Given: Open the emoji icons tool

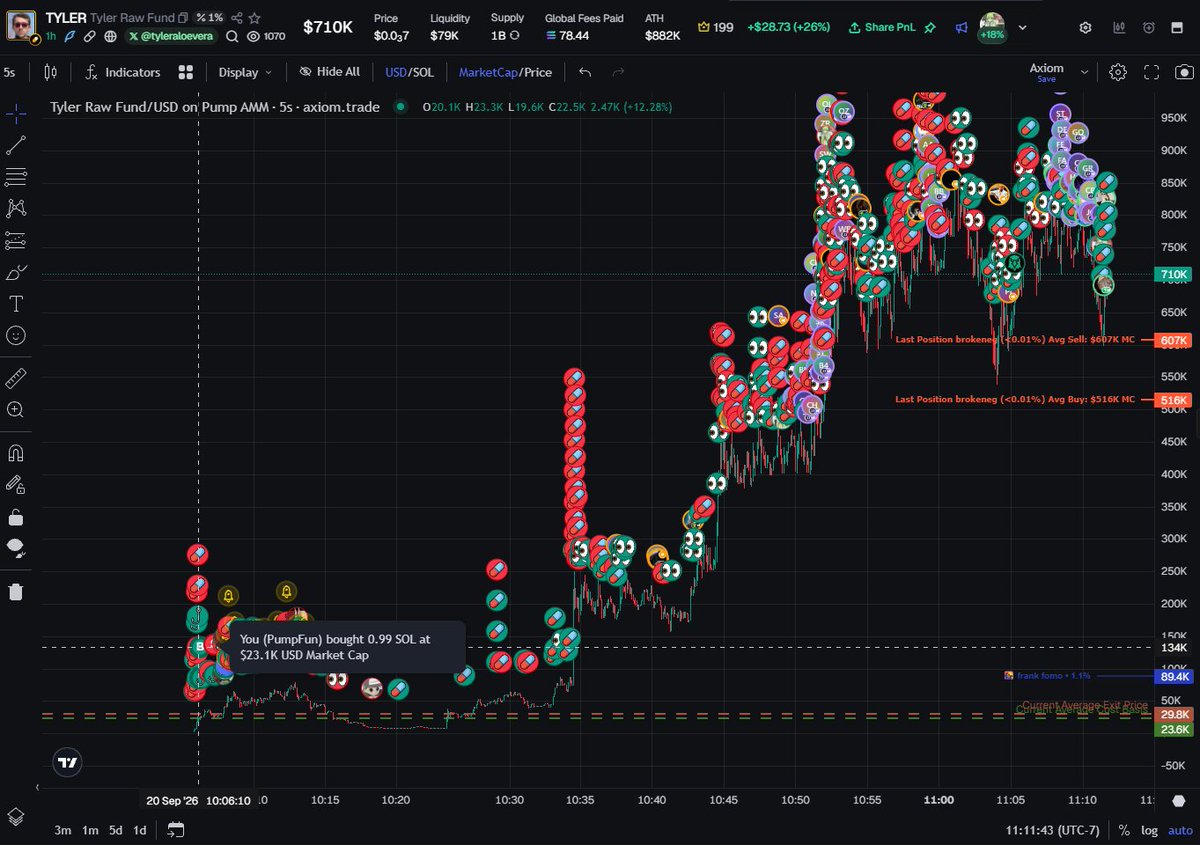Looking at the screenshot, I should (x=16, y=336).
